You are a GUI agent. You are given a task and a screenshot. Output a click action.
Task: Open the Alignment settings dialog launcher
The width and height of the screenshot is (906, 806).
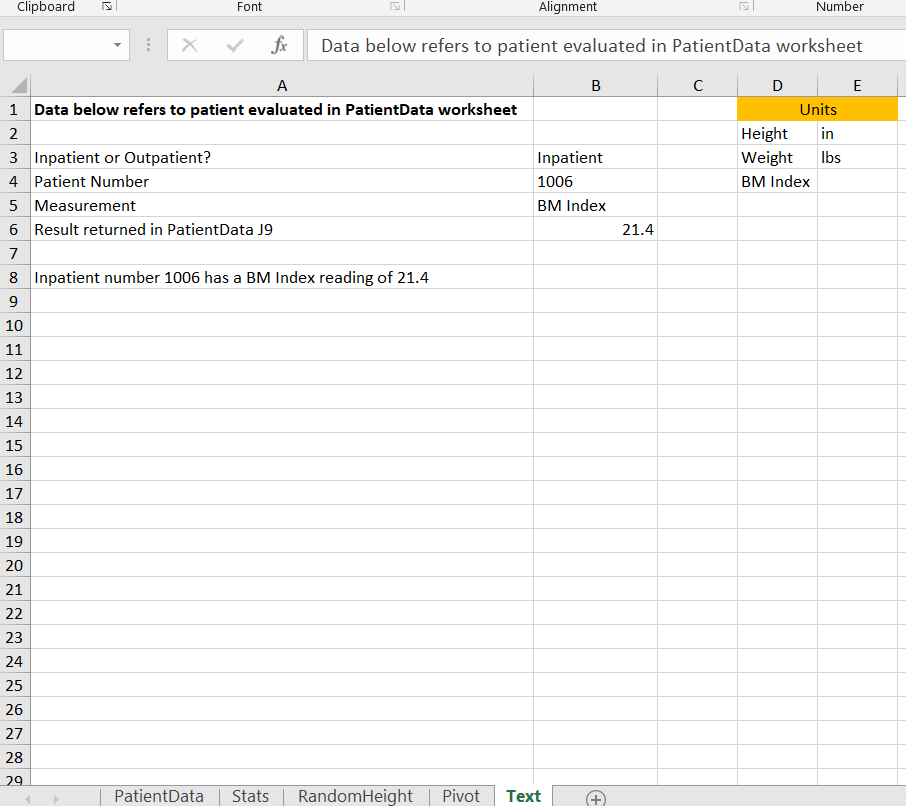click(744, 6)
